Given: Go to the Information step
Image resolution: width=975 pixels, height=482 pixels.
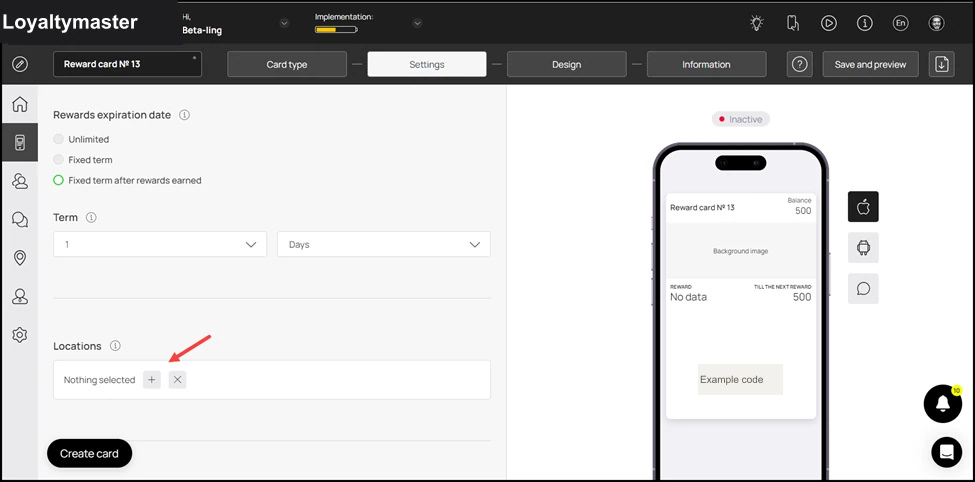Looking at the screenshot, I should [x=706, y=64].
